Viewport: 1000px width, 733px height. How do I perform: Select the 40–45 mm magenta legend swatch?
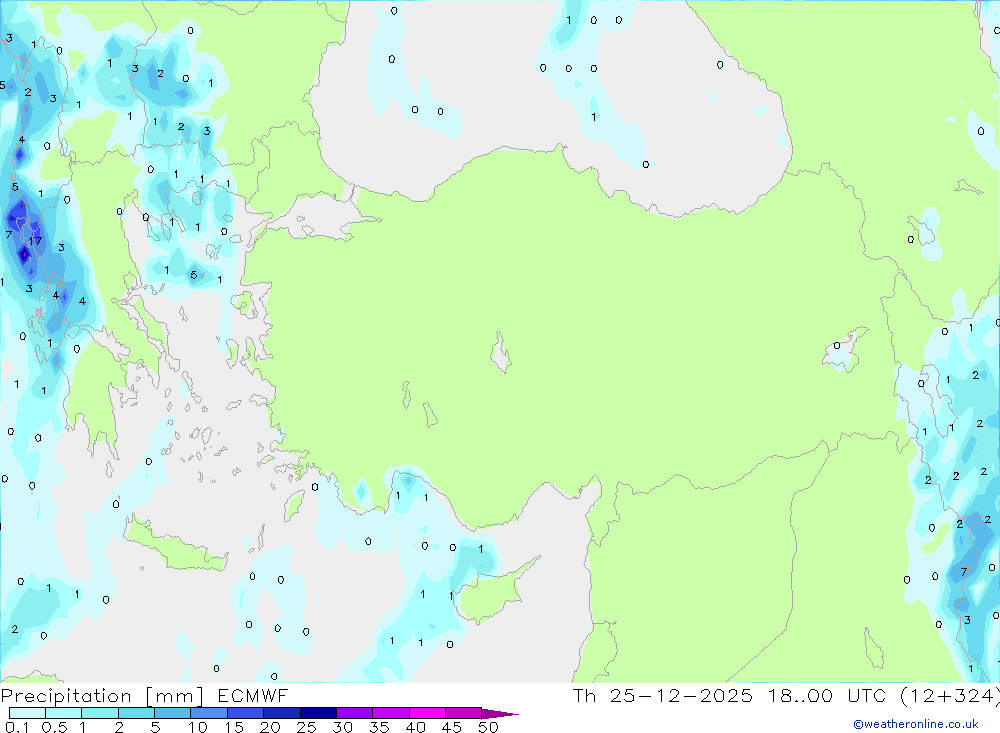[427, 713]
